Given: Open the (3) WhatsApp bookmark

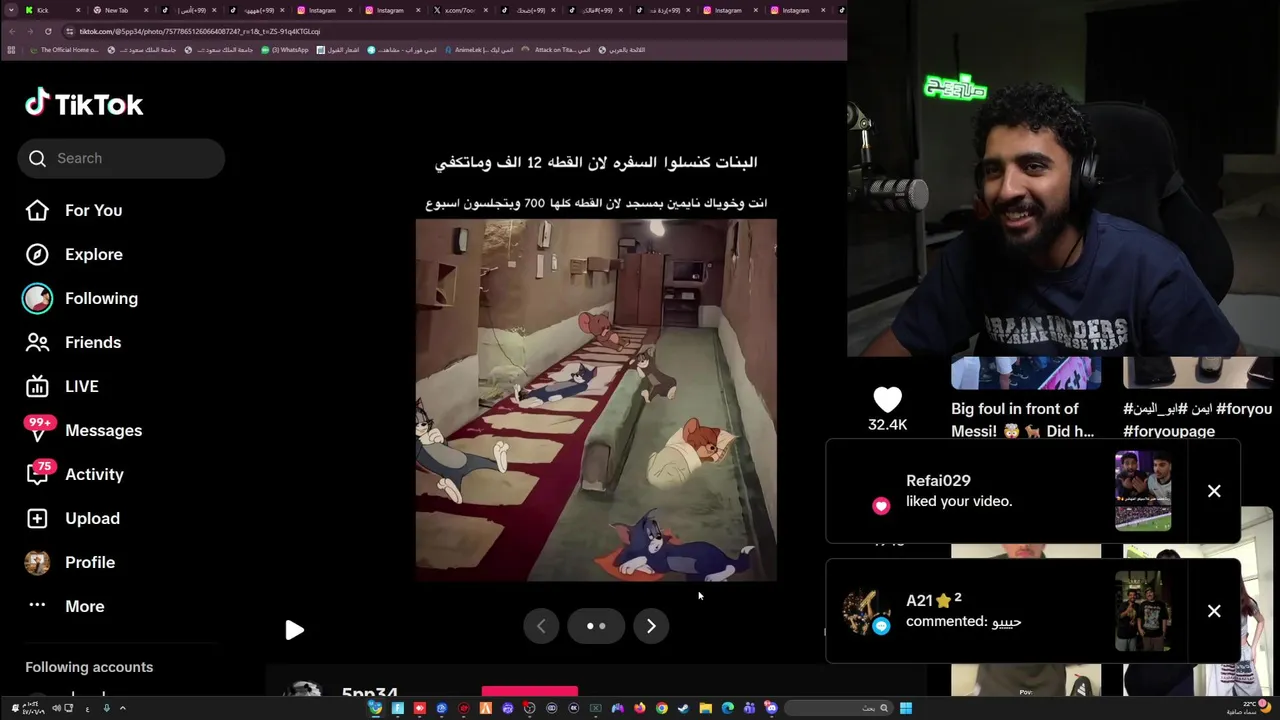Looking at the screenshot, I should tap(285, 50).
